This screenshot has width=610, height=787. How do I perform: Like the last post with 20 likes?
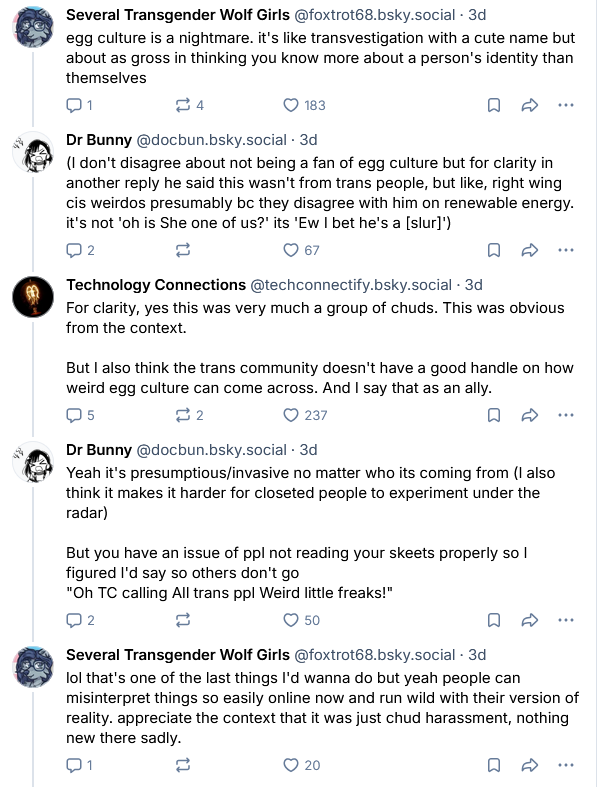coord(292,765)
